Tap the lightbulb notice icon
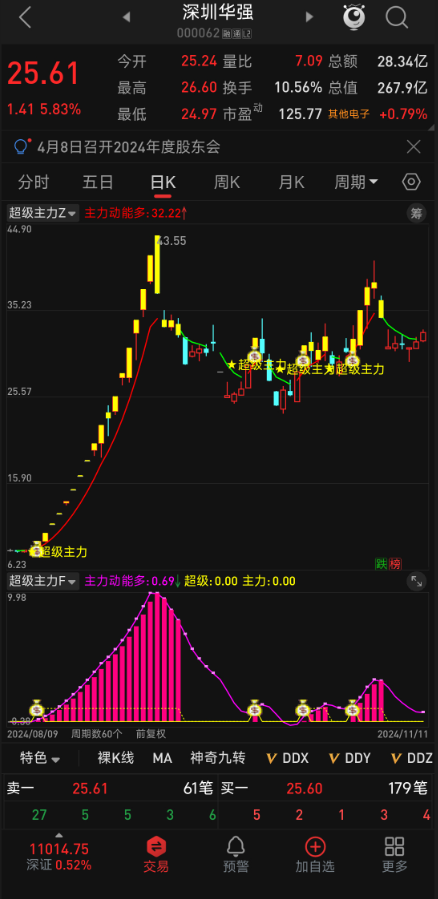This screenshot has height=899, width=438. pos(21,147)
